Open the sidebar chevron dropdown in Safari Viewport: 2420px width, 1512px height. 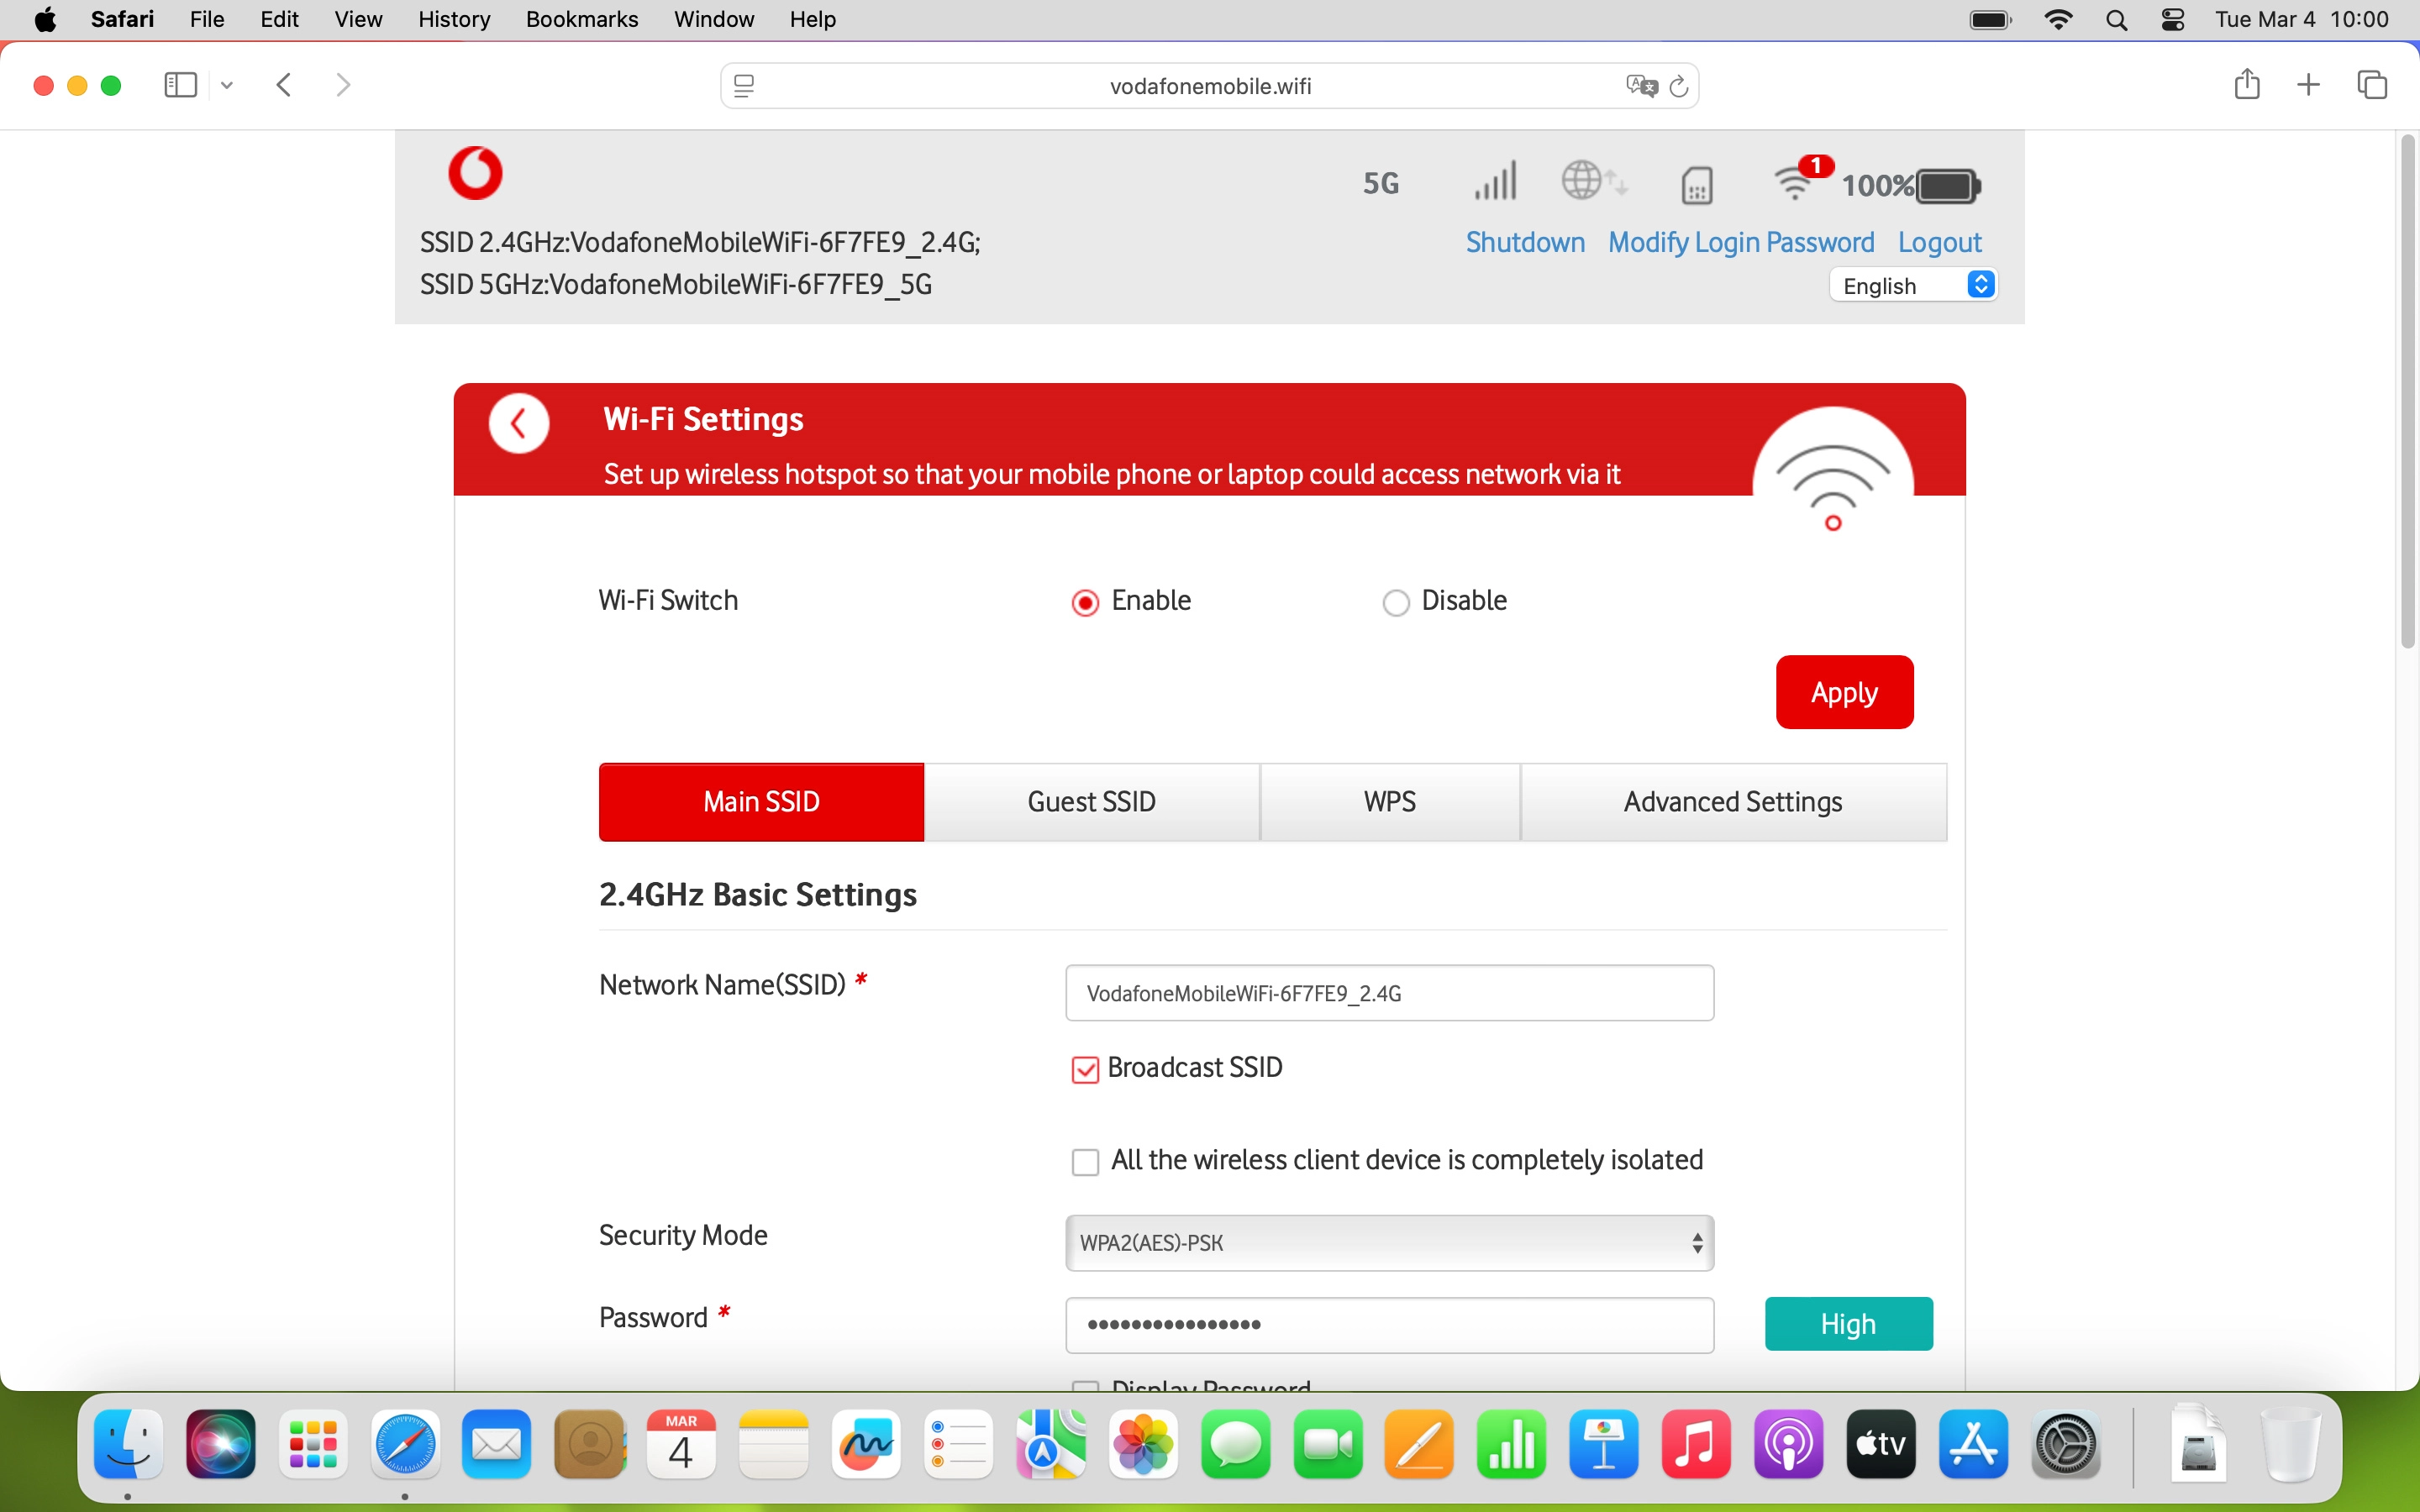[x=226, y=85]
